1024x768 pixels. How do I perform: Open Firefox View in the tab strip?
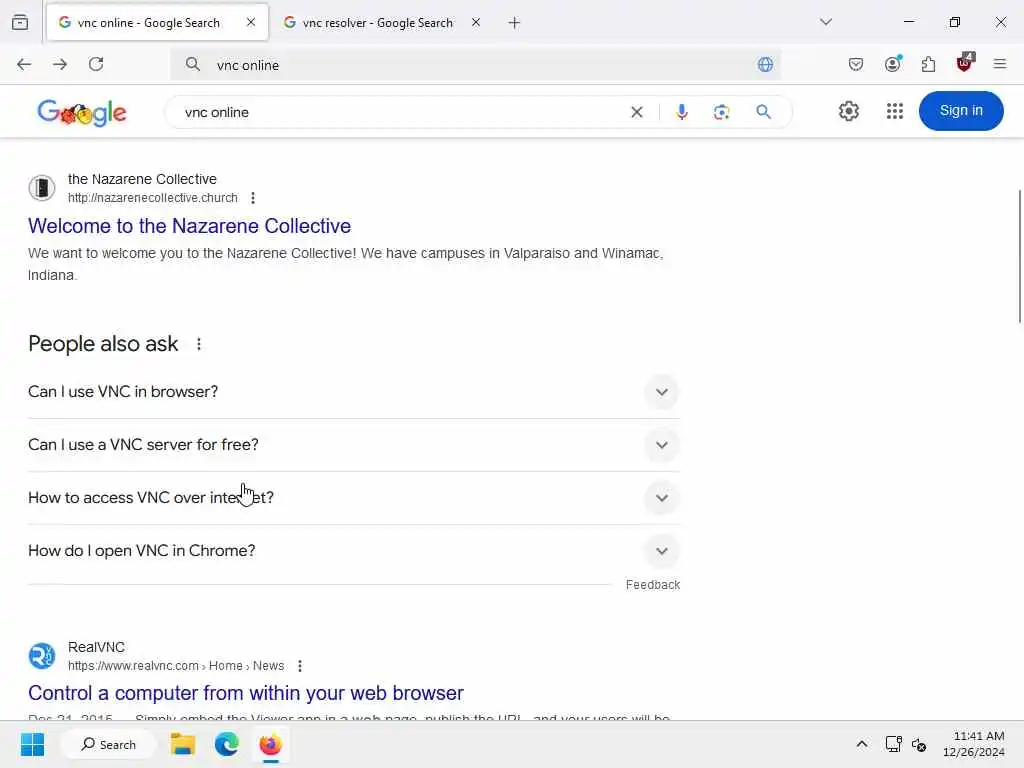(20, 22)
